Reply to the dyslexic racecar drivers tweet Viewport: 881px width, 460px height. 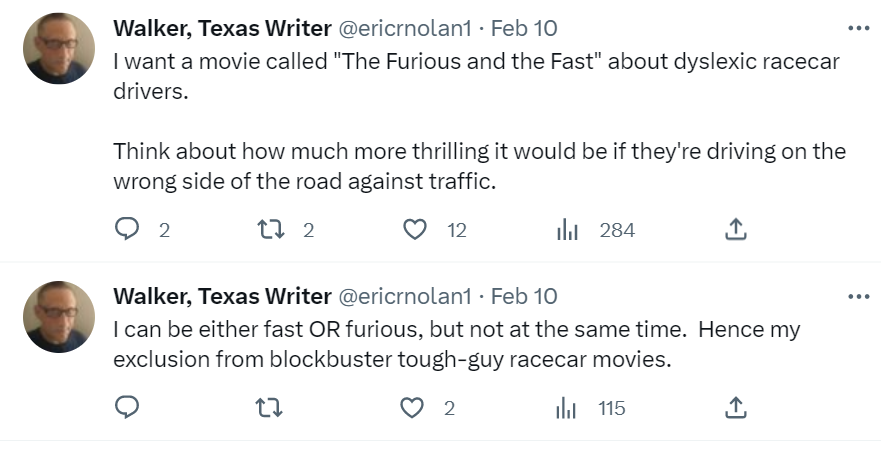[127, 230]
